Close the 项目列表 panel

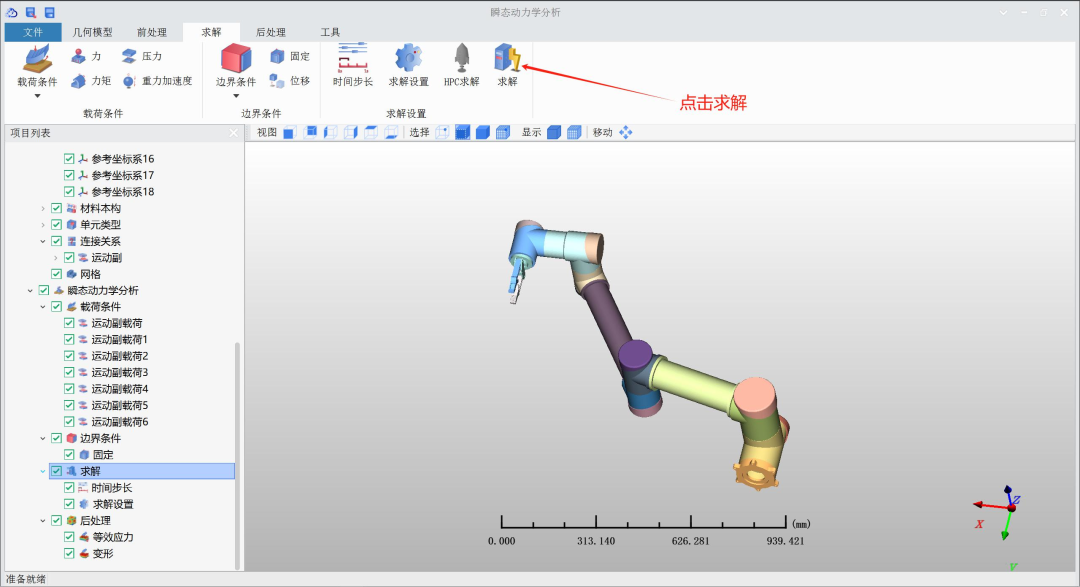point(233,133)
